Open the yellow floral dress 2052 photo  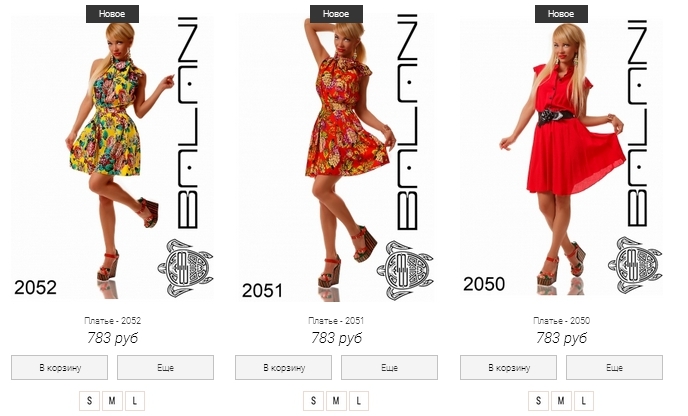pos(112,158)
